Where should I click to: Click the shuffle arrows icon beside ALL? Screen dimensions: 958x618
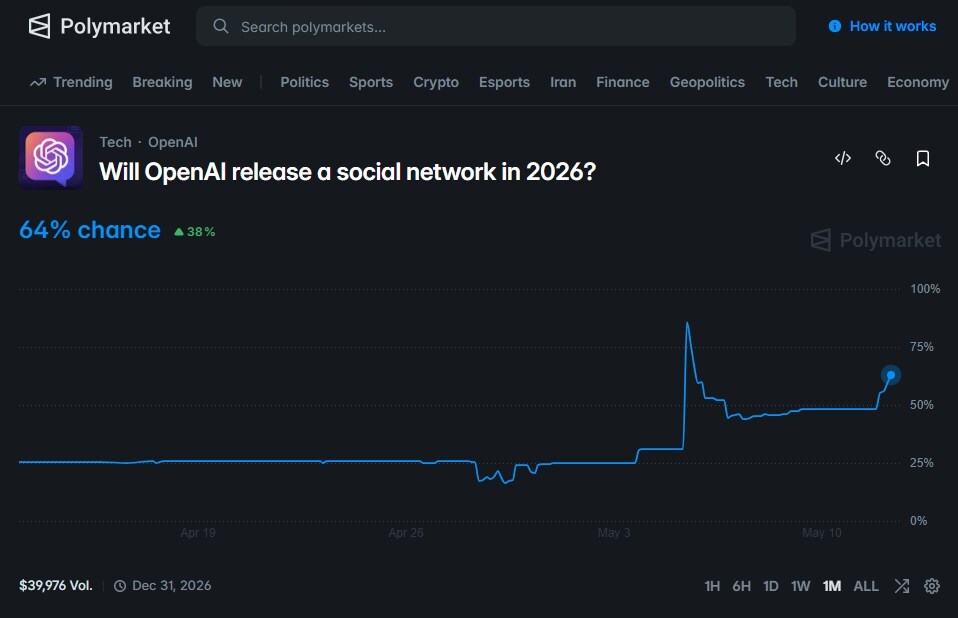[901, 586]
